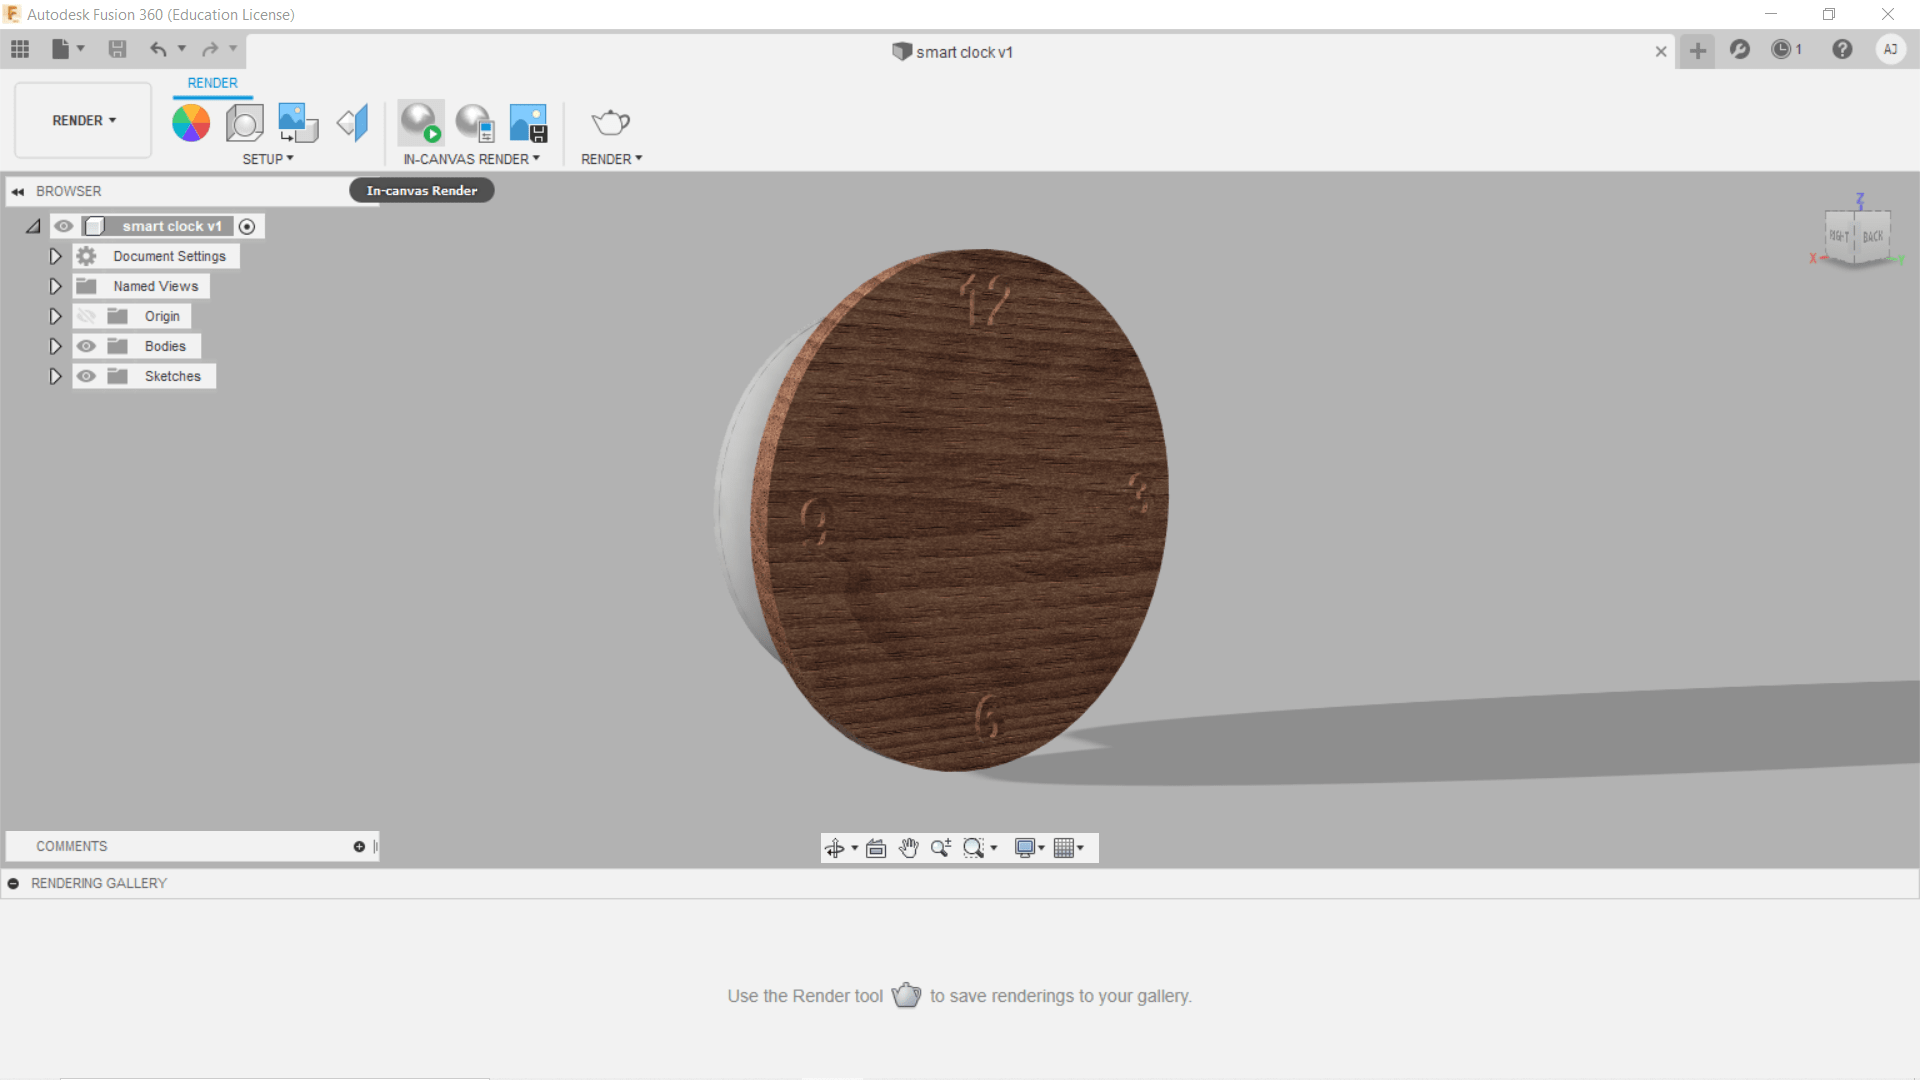Select the RENDER ribbon tab
This screenshot has width=1920, height=1080.
[212, 83]
